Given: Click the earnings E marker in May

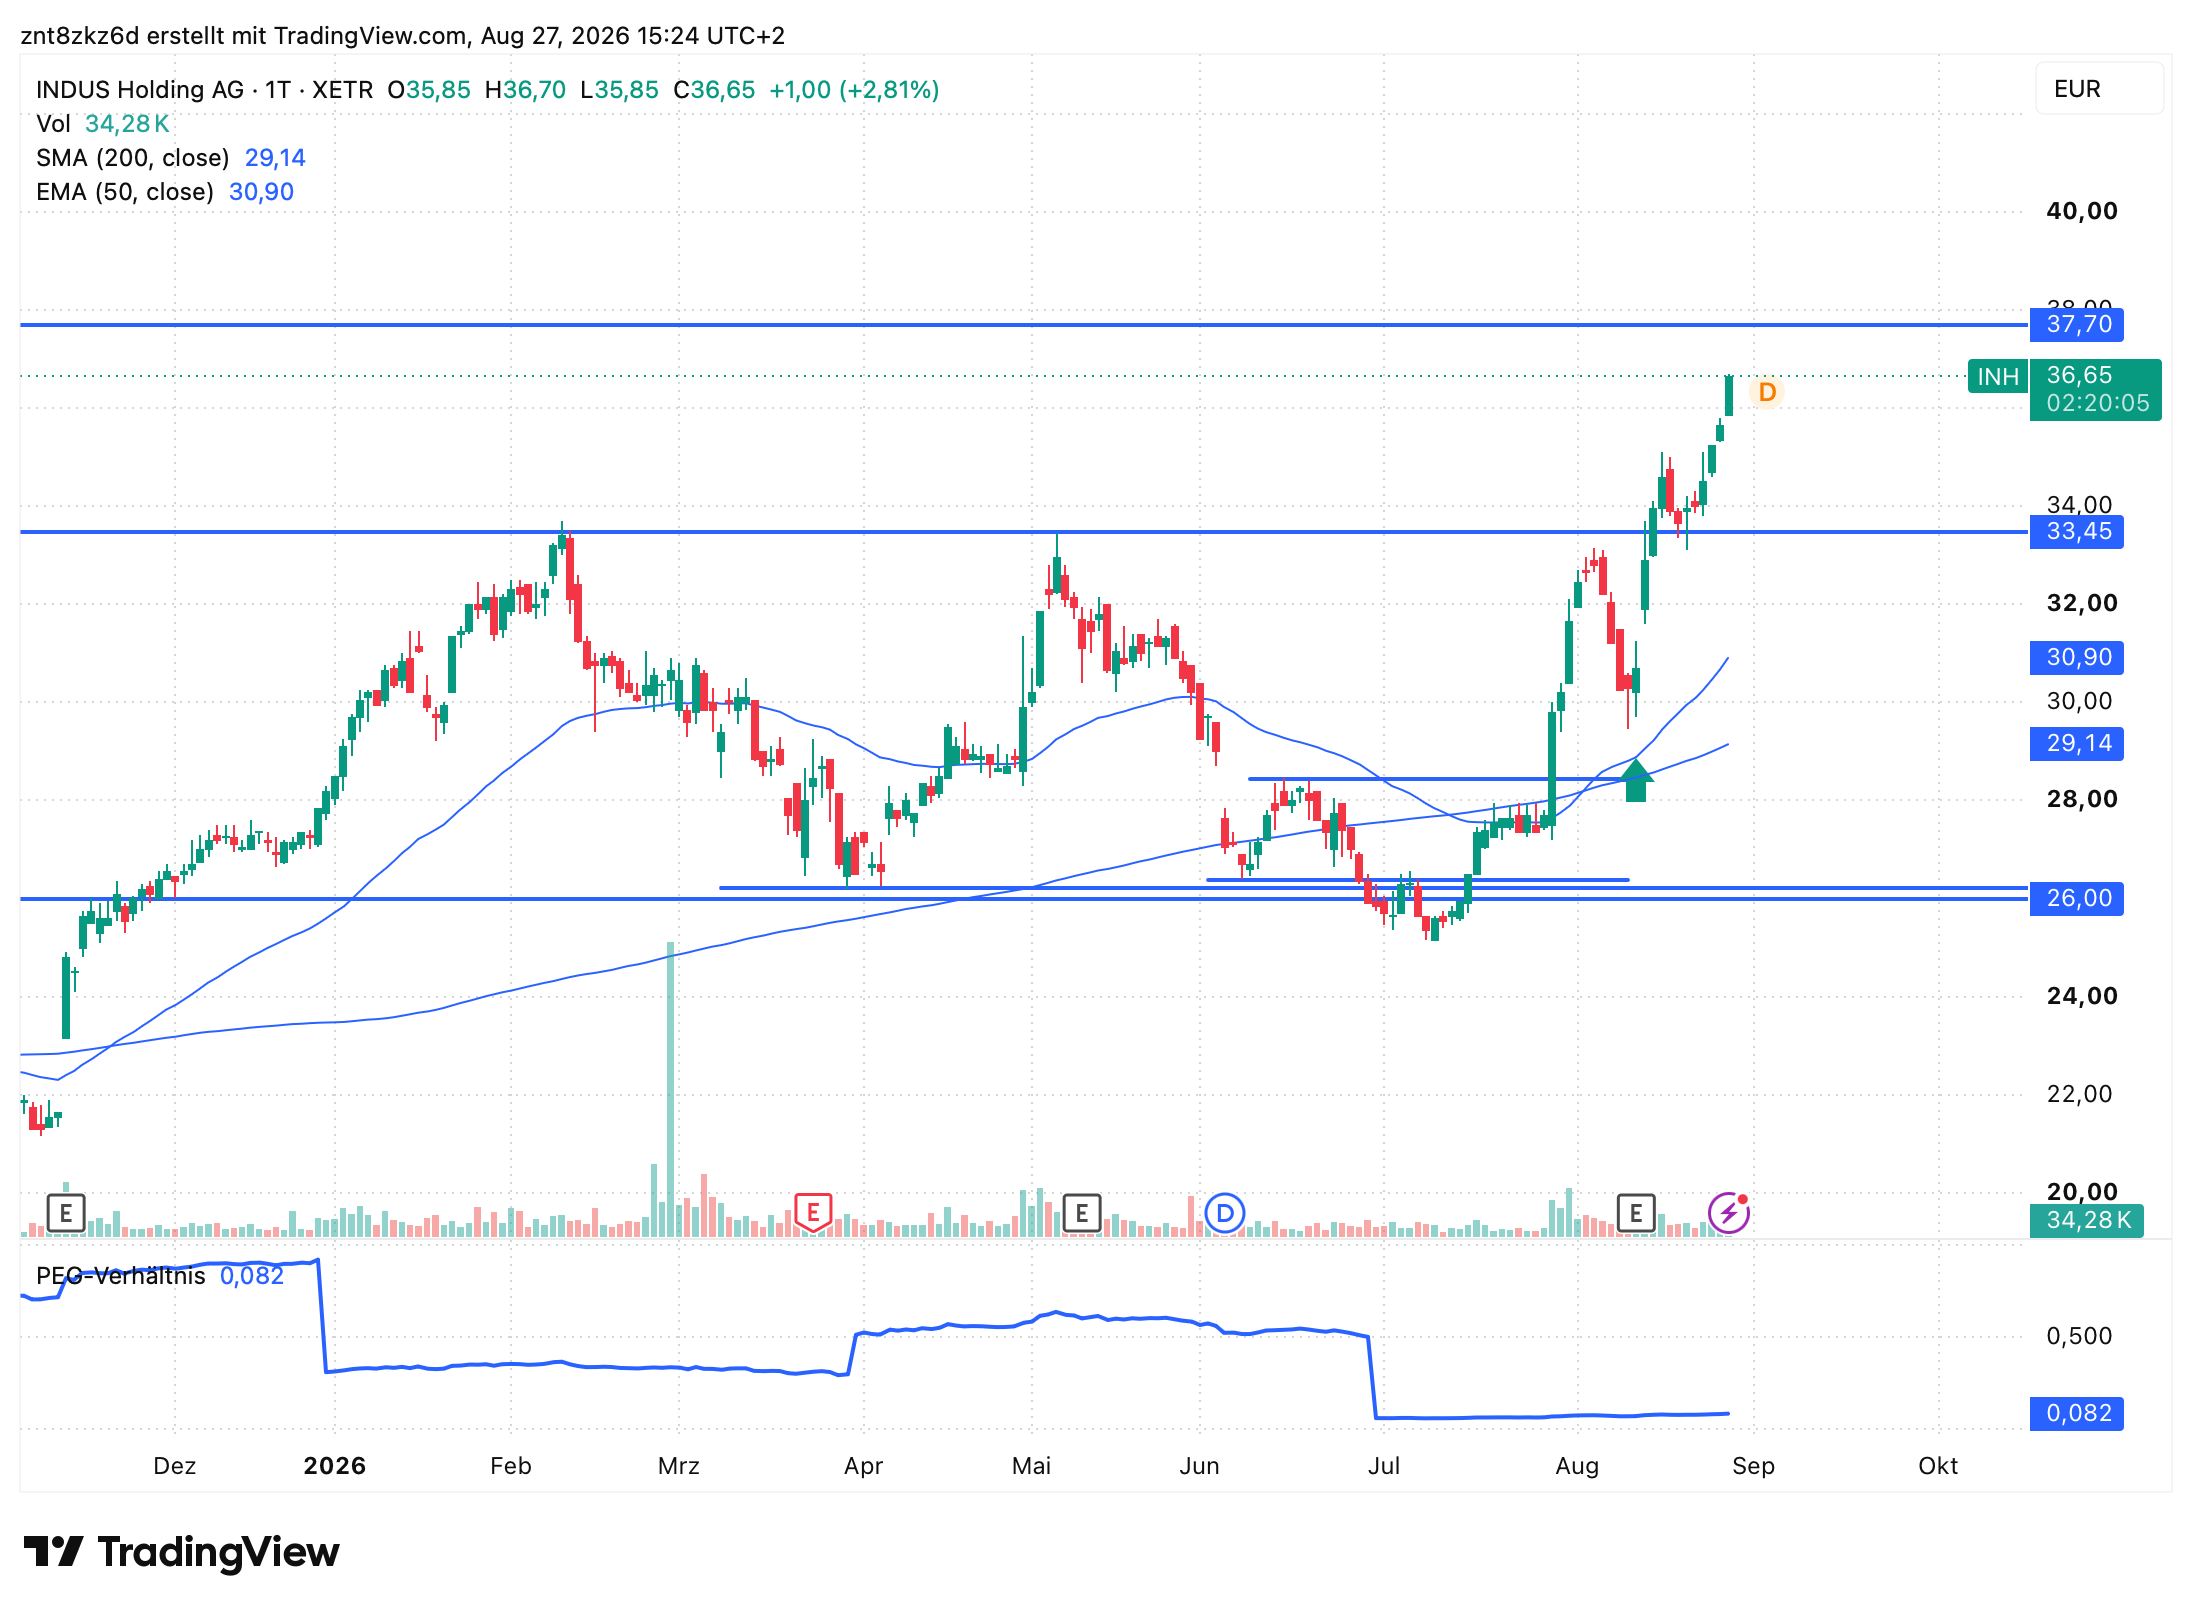Looking at the screenshot, I should tap(1081, 1214).
